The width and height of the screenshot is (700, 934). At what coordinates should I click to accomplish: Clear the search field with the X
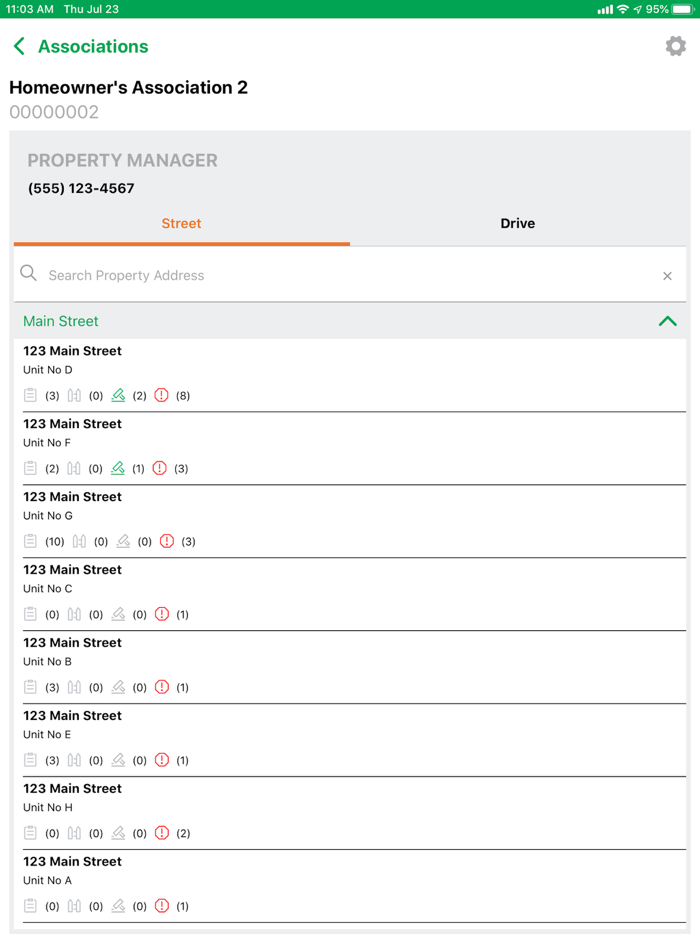[x=667, y=275]
